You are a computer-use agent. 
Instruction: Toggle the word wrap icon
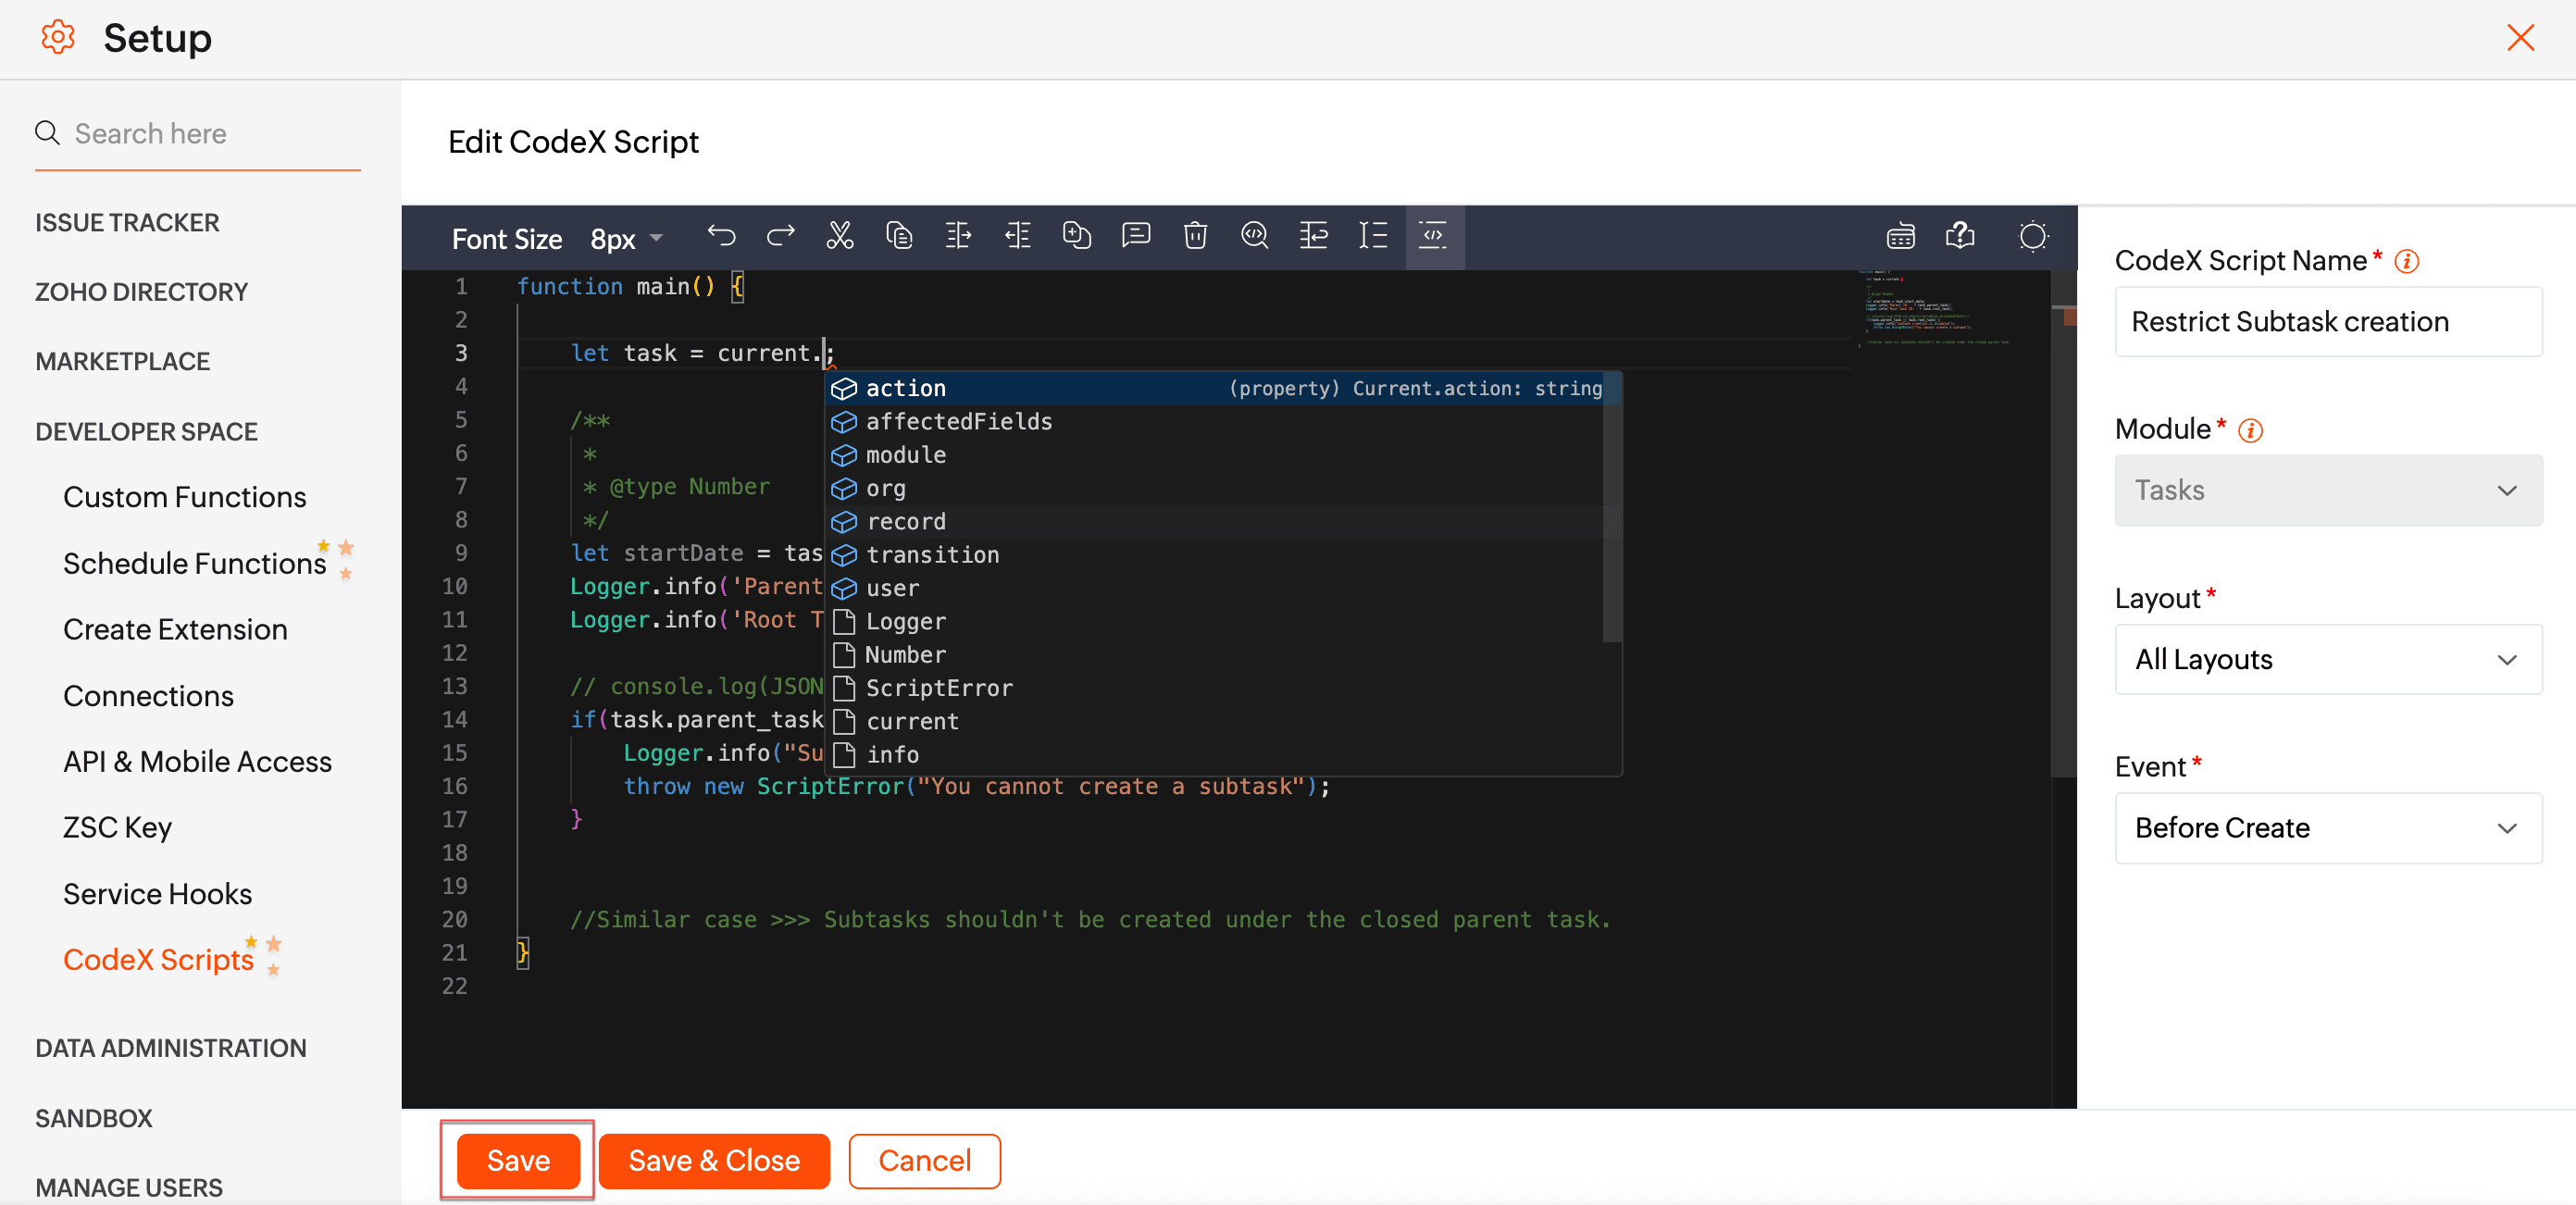click(1313, 237)
